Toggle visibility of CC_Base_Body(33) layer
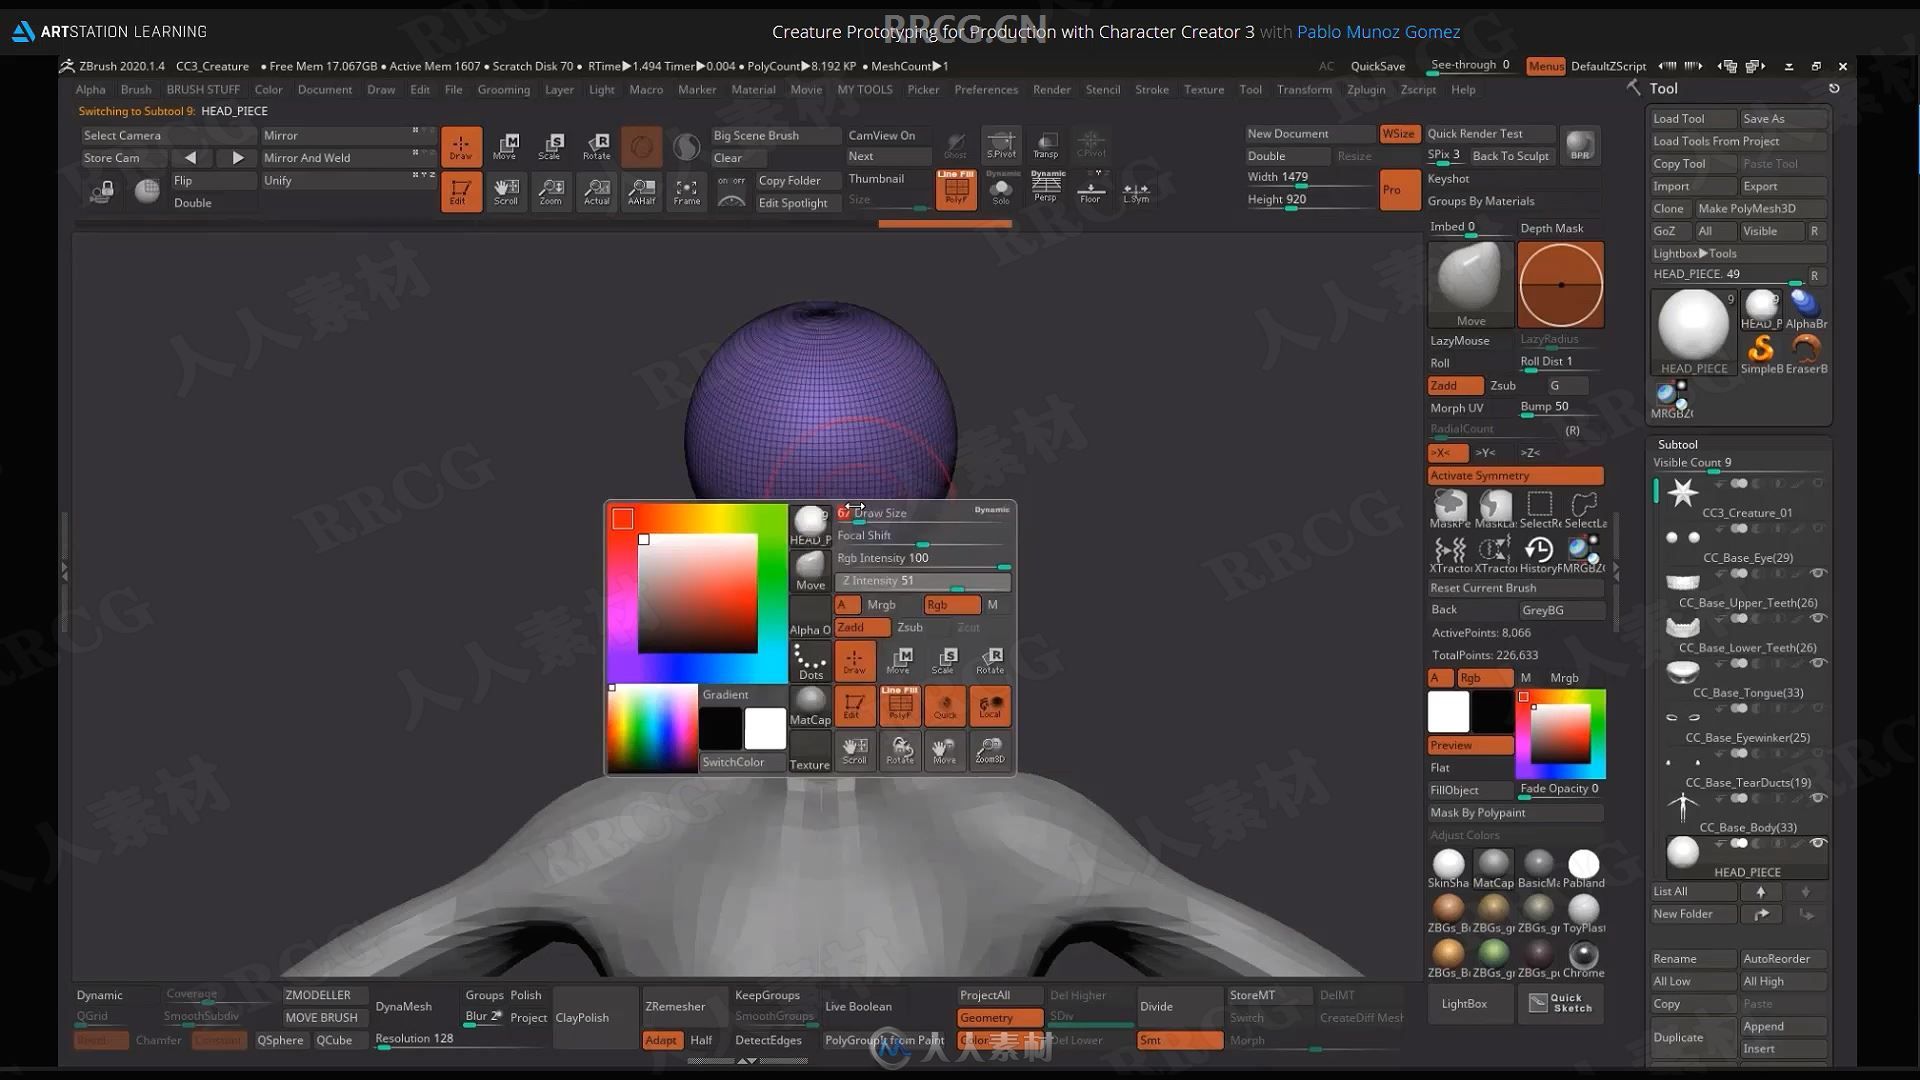This screenshot has height=1080, width=1920. 1818,843
